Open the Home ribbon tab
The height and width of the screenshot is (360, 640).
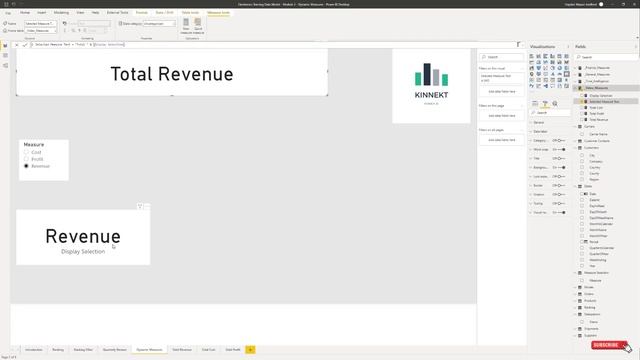coord(25,13)
